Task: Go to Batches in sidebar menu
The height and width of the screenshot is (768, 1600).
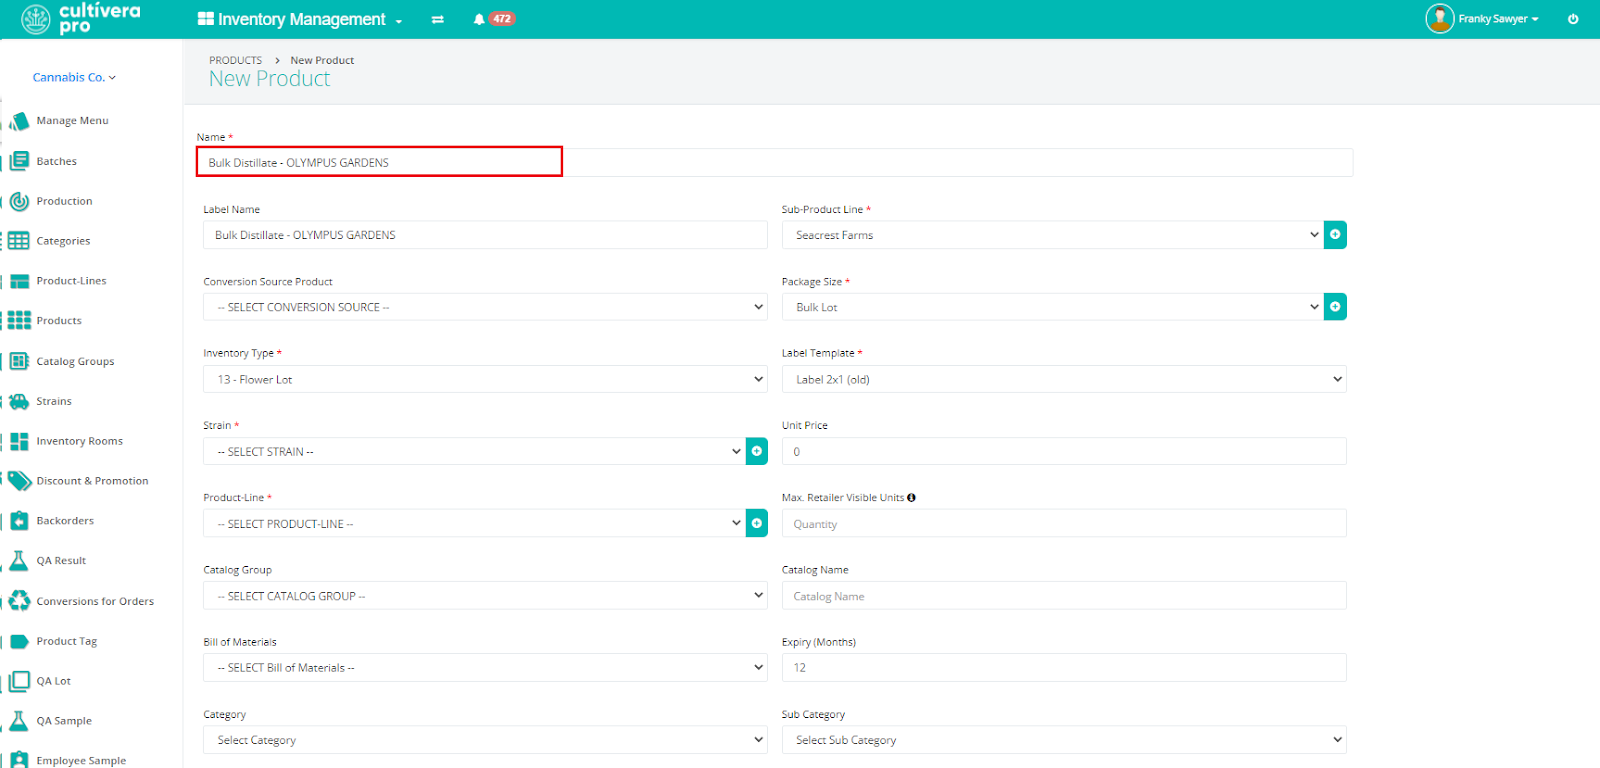Action: 57,161
